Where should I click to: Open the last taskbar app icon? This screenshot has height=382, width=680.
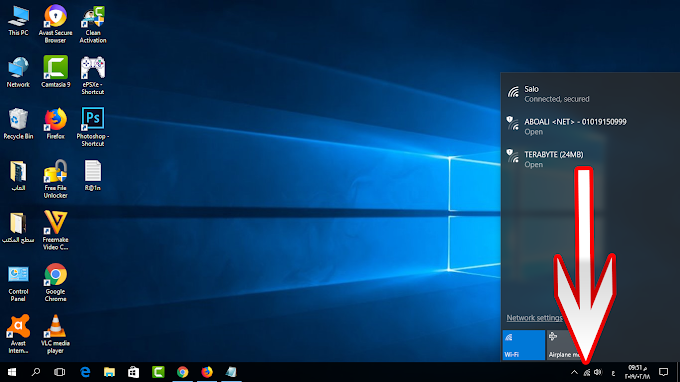pos(231,372)
